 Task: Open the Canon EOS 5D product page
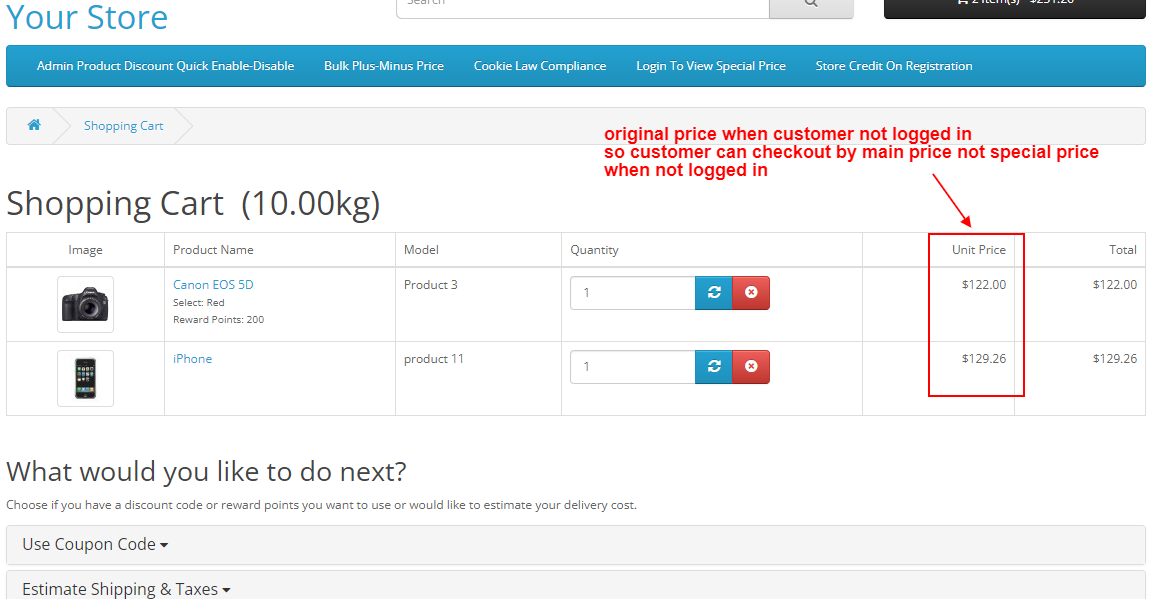pos(213,284)
